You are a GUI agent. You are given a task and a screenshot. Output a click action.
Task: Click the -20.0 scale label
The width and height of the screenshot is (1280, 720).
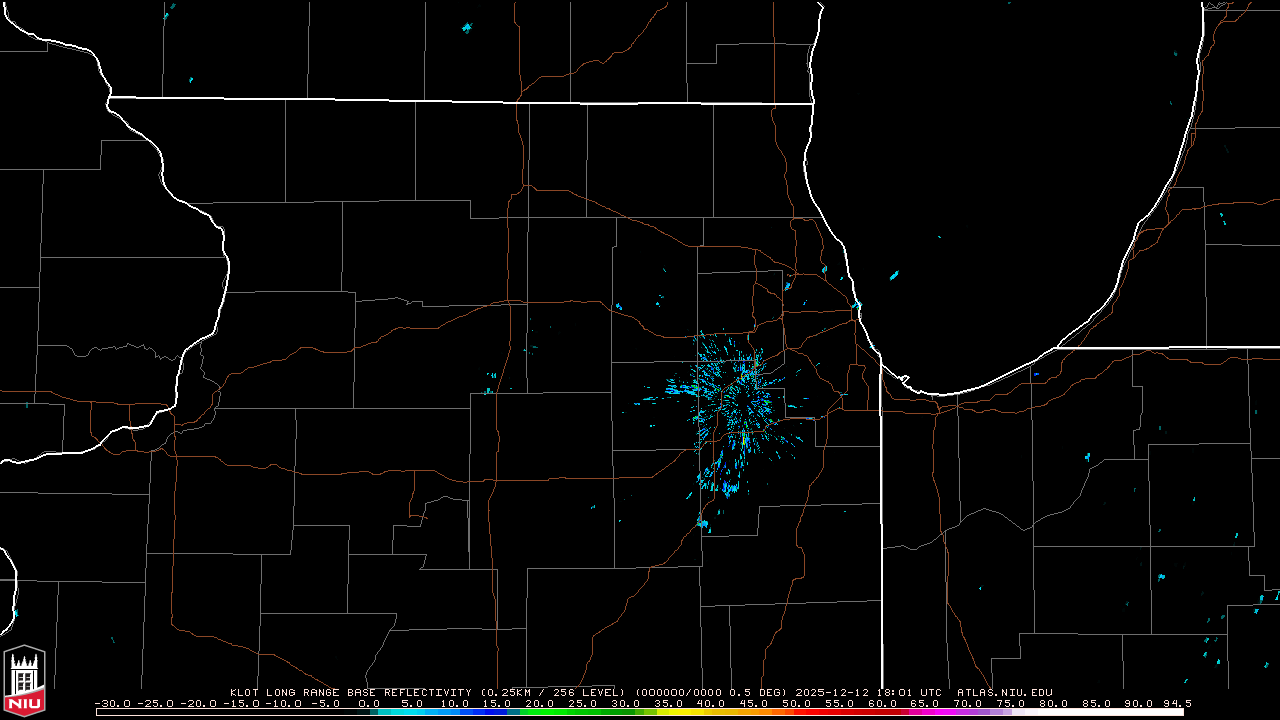[x=198, y=703]
